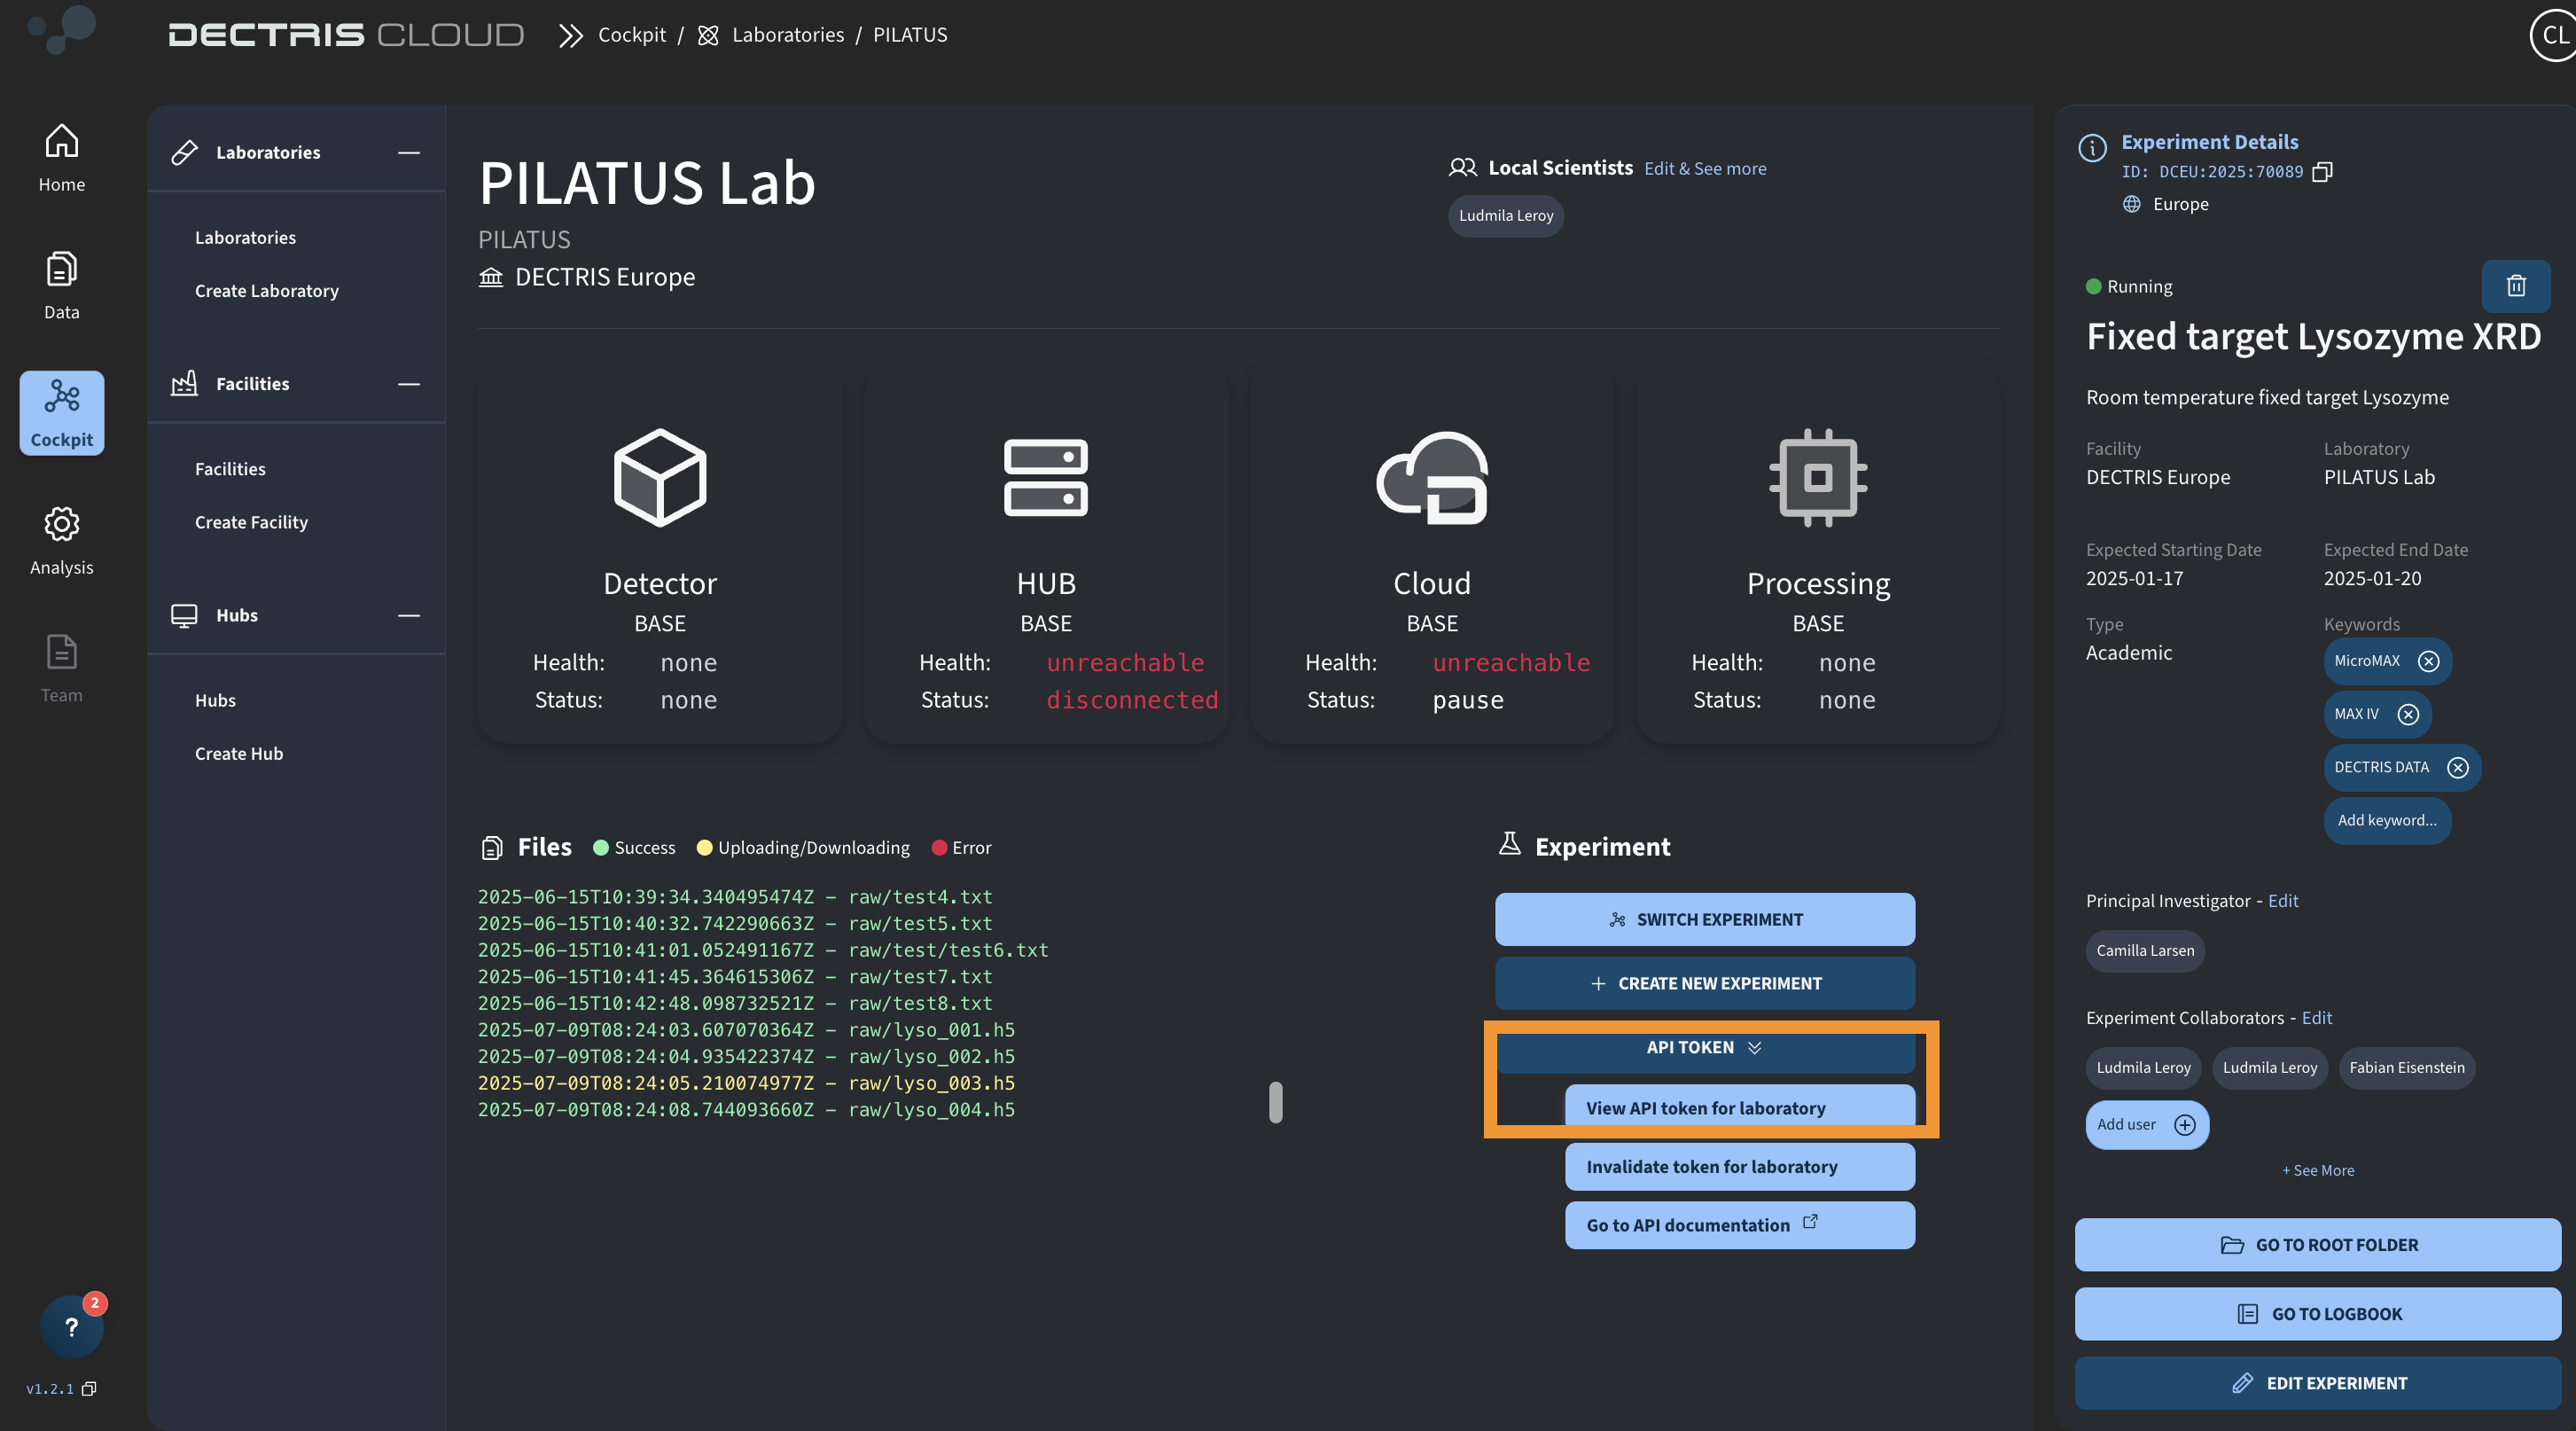Click the files log scrollbar thumb
This screenshot has width=2576, height=1431.
click(1275, 1102)
